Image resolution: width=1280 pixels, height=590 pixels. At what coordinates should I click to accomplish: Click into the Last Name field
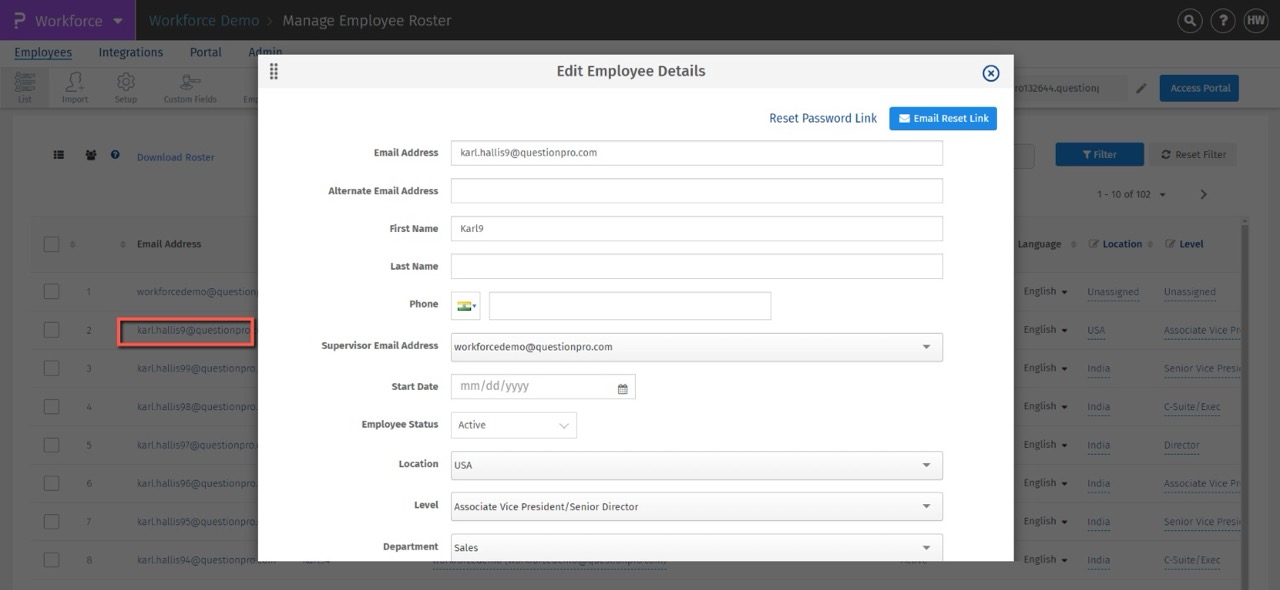coord(696,267)
